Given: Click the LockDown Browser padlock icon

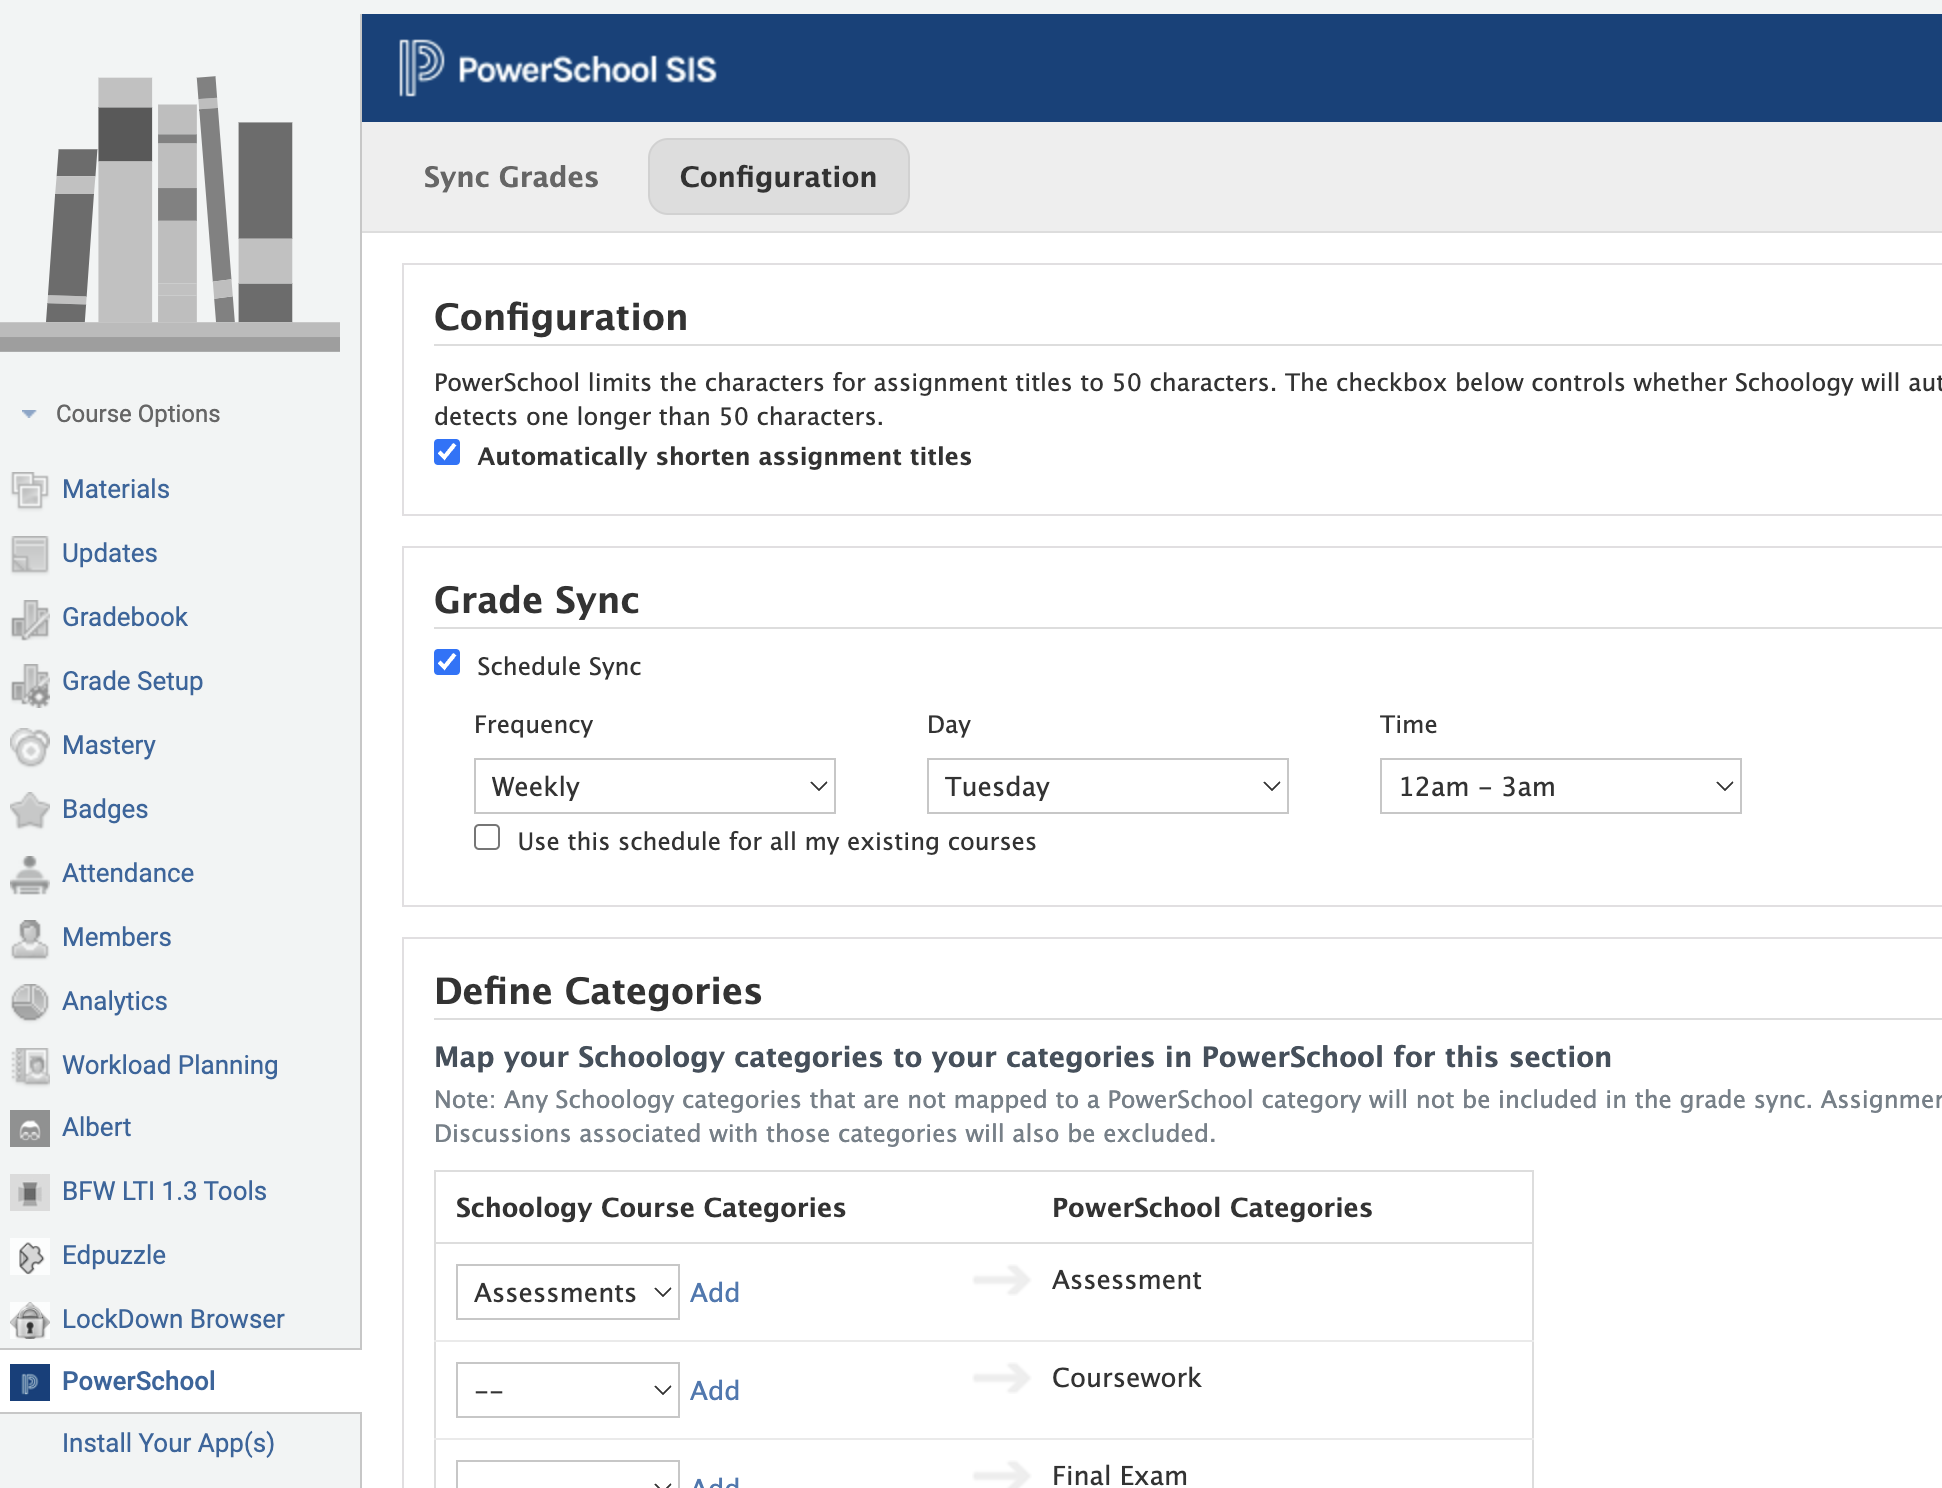Looking at the screenshot, I should pos(30,1320).
